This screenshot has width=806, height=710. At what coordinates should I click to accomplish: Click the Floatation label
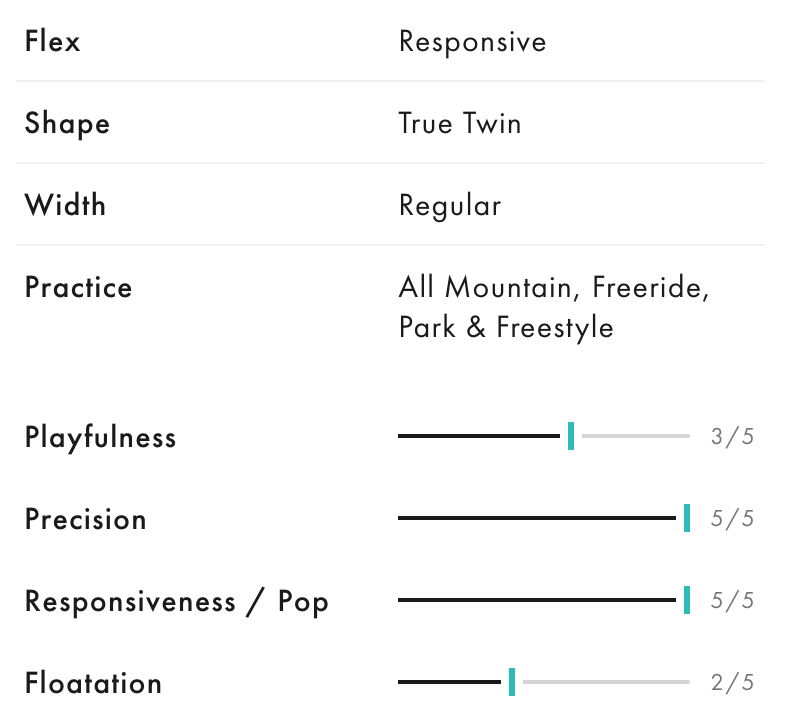point(93,683)
